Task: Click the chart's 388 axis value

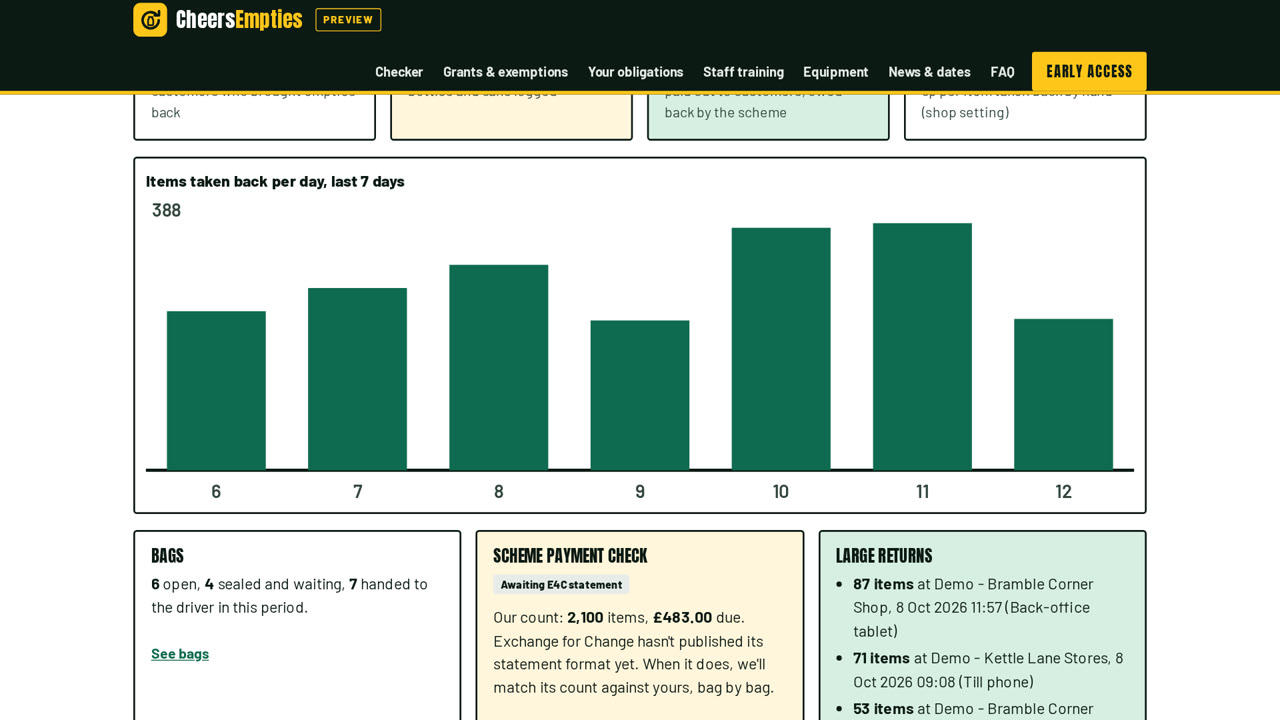Action: click(x=166, y=210)
